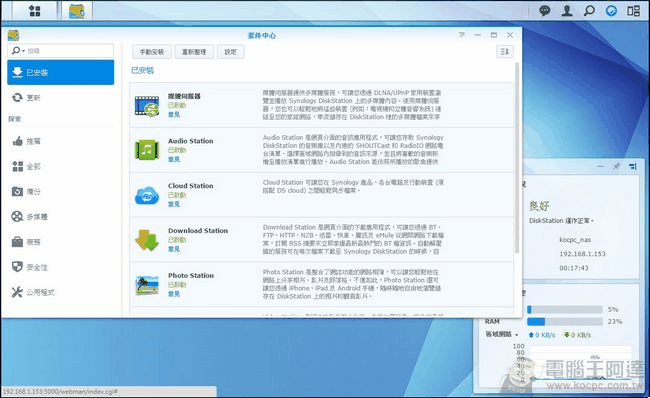The width and height of the screenshot is (650, 398).
Task: Open the notifications speech bubble icon
Action: tap(545, 11)
